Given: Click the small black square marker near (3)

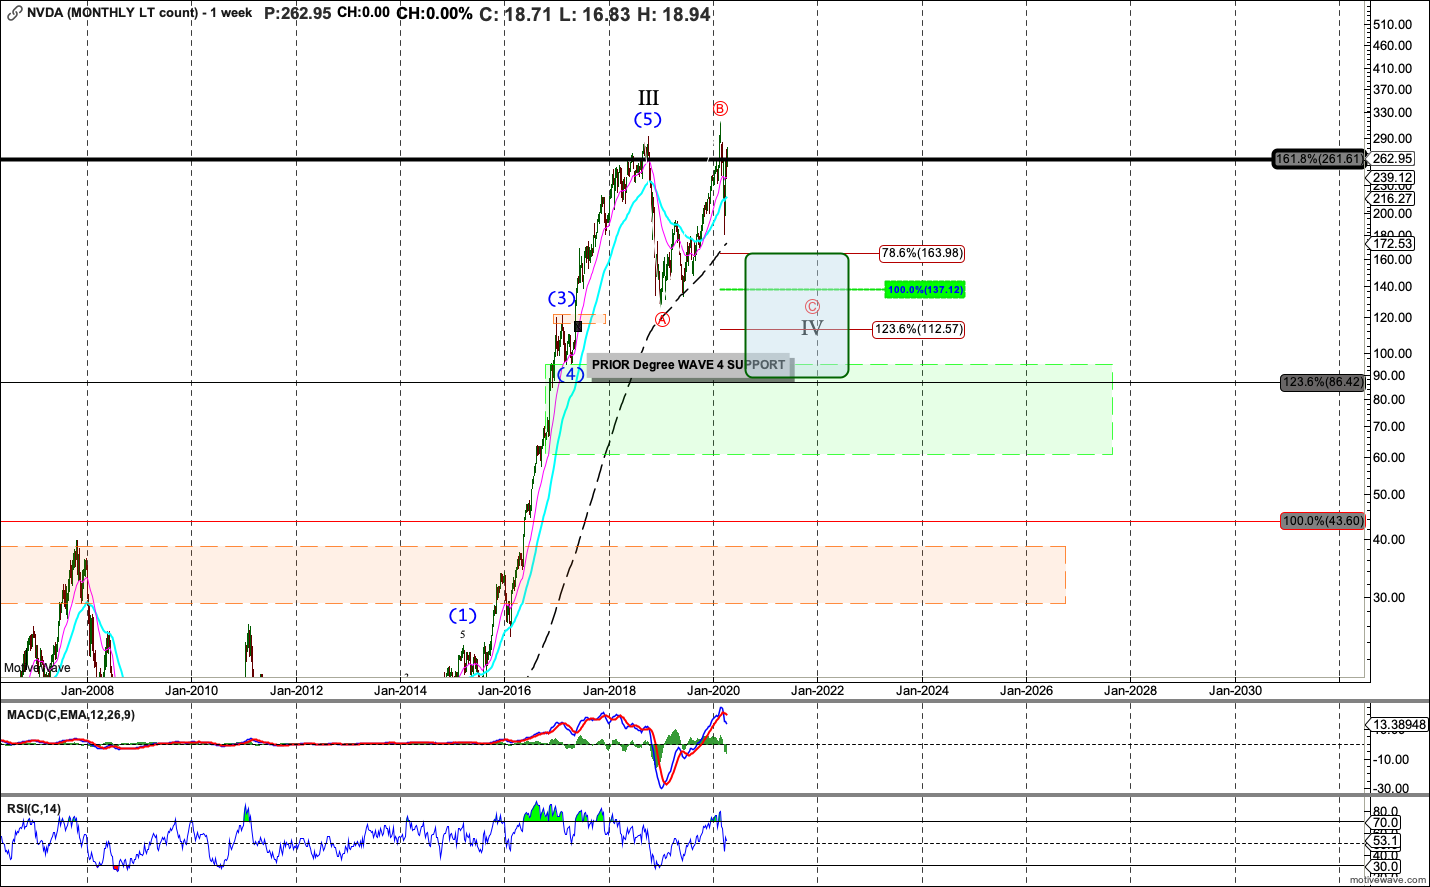Looking at the screenshot, I should coord(578,326).
